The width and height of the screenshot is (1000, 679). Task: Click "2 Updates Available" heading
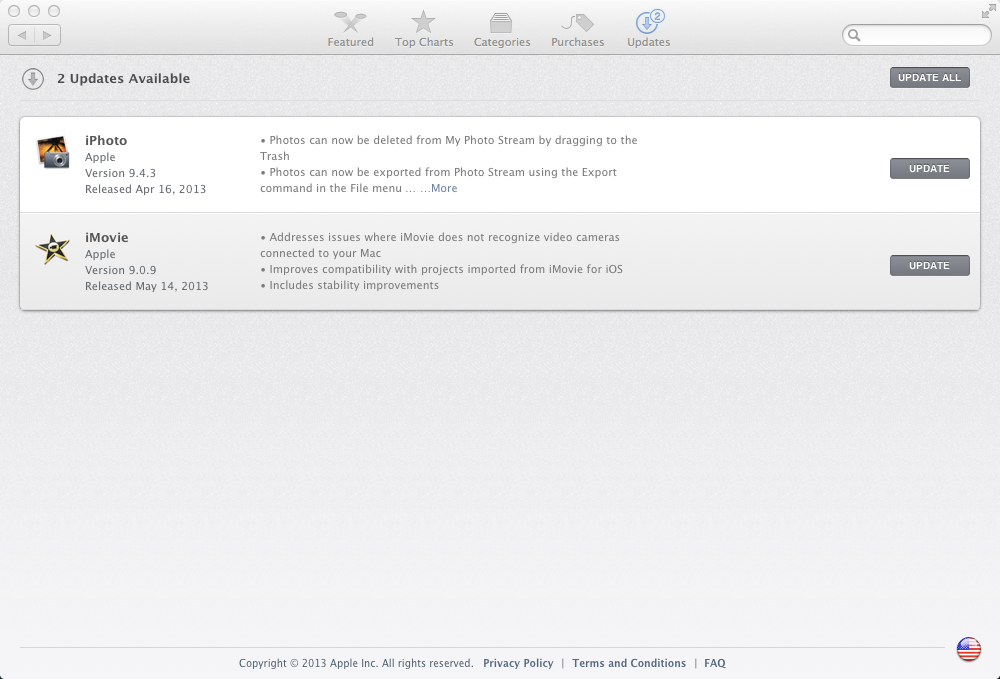click(x=124, y=78)
